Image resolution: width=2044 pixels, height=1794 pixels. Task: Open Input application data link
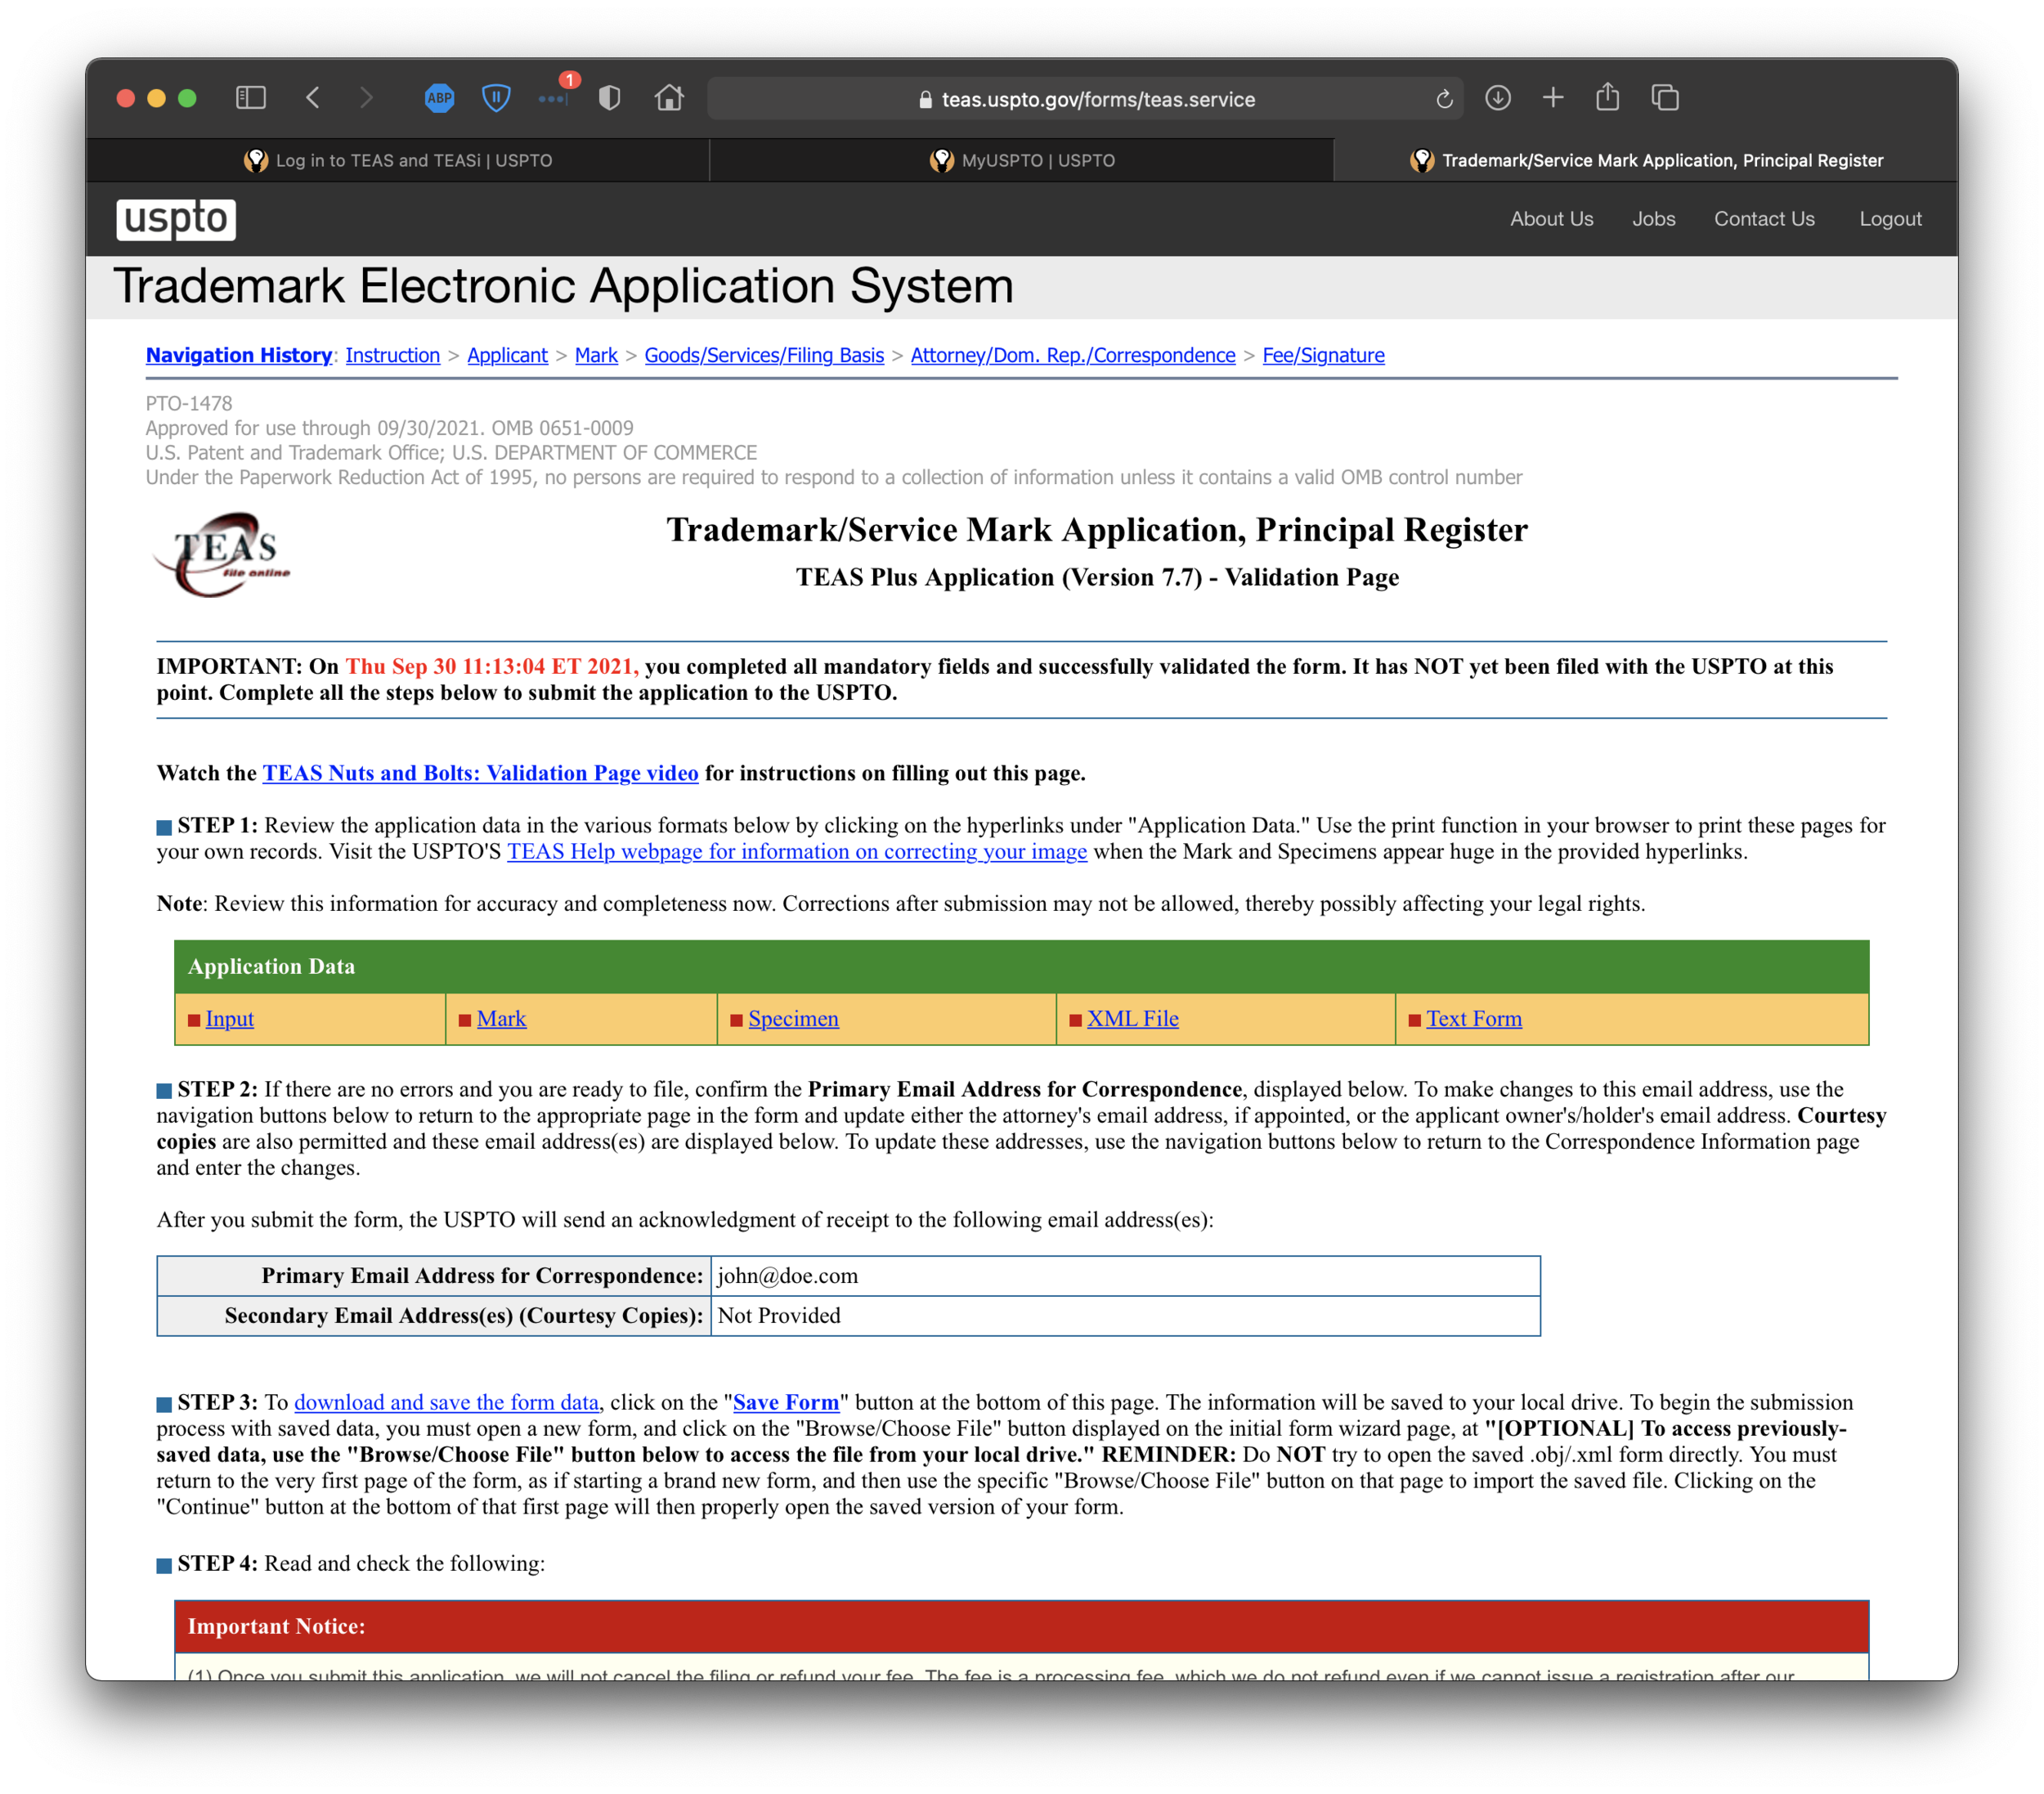click(230, 1018)
